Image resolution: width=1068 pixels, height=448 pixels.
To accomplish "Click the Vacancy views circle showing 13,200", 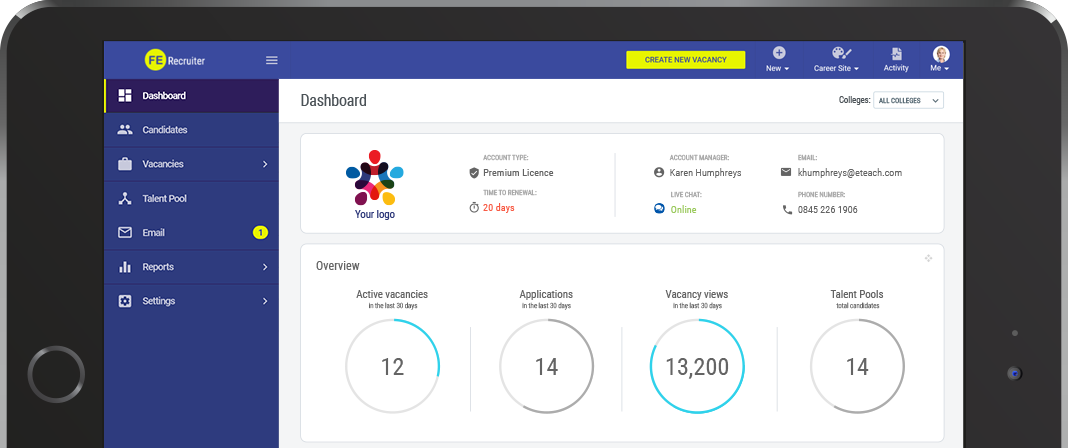I will [x=697, y=366].
